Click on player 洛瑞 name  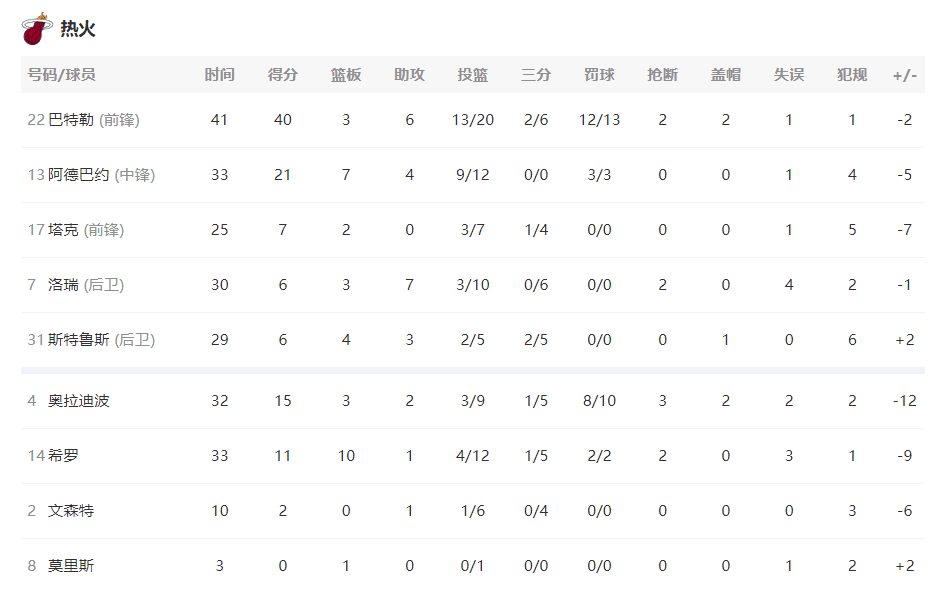(x=63, y=285)
